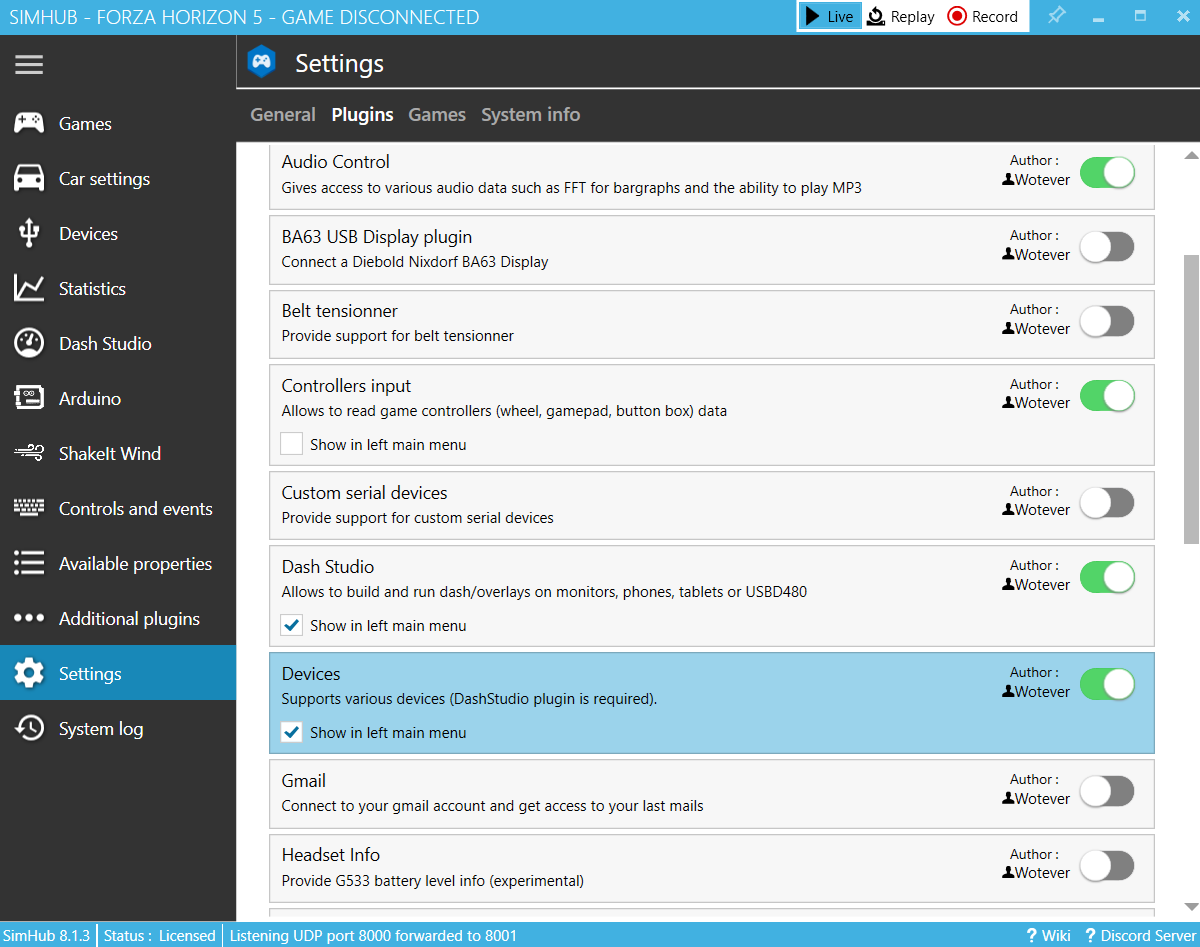
Task: Click the Arduino board icon
Action: [x=29, y=399]
